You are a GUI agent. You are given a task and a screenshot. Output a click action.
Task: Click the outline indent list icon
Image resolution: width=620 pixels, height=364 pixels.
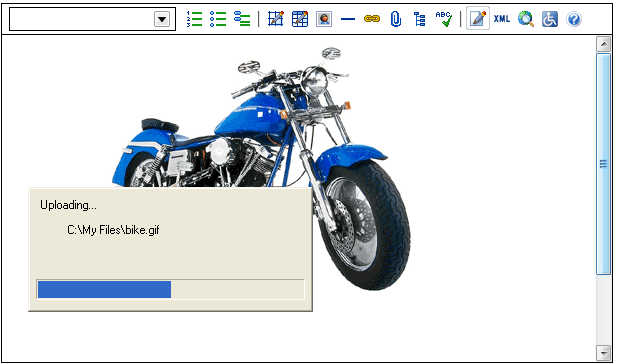[242, 19]
